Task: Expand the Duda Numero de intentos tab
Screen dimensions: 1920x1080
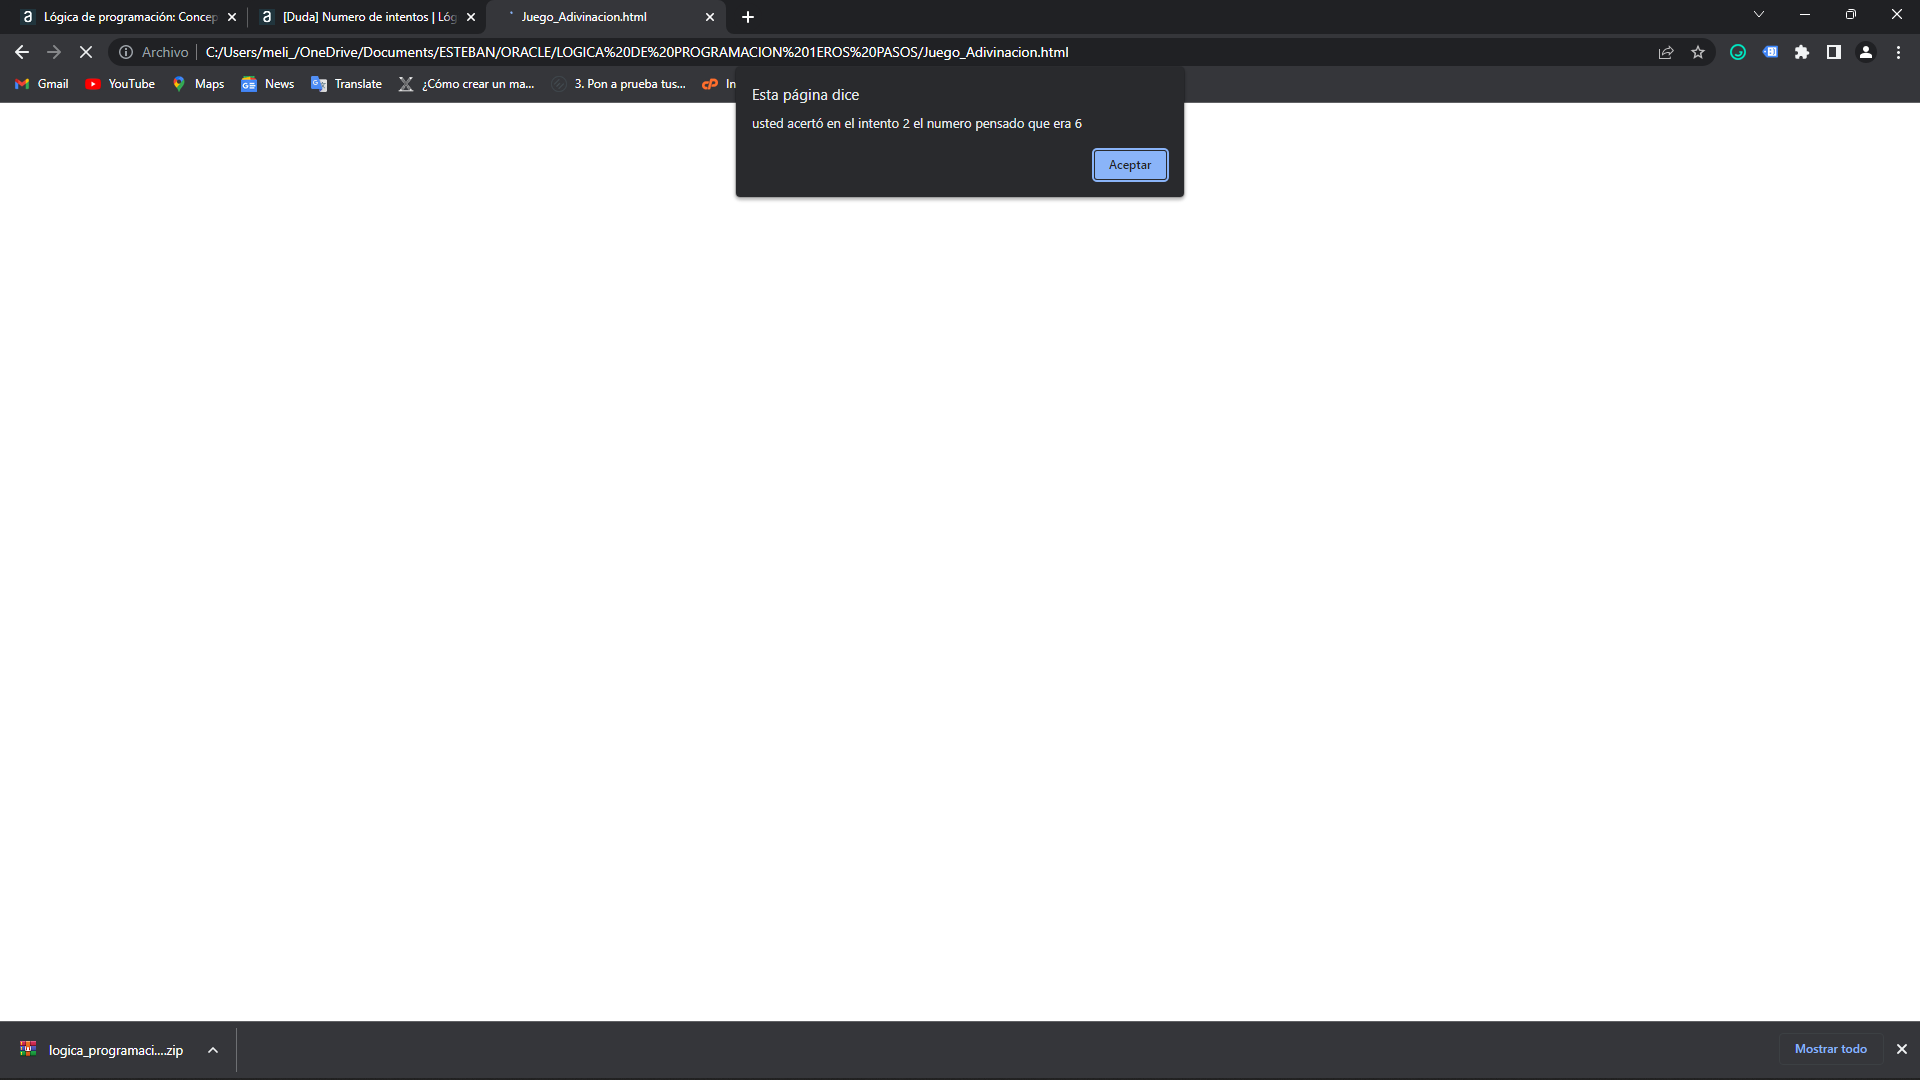Action: click(369, 16)
